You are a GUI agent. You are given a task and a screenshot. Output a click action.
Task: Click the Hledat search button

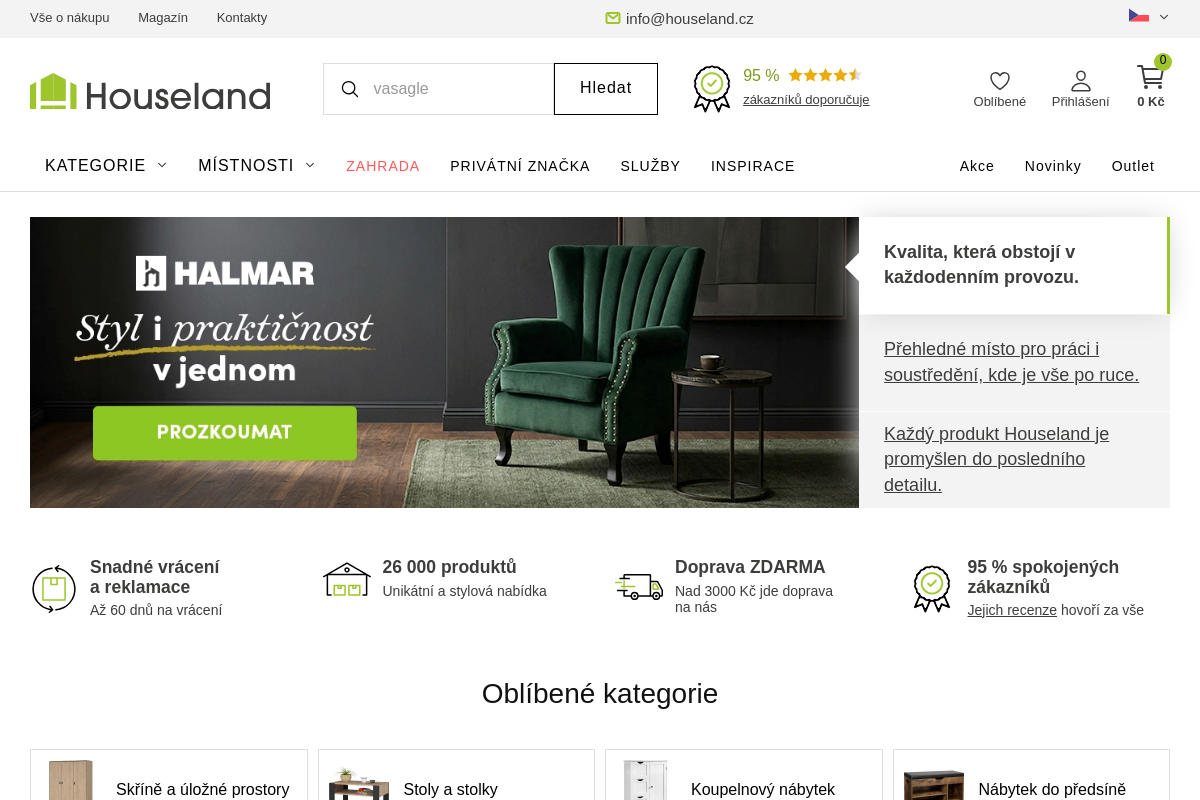point(606,89)
